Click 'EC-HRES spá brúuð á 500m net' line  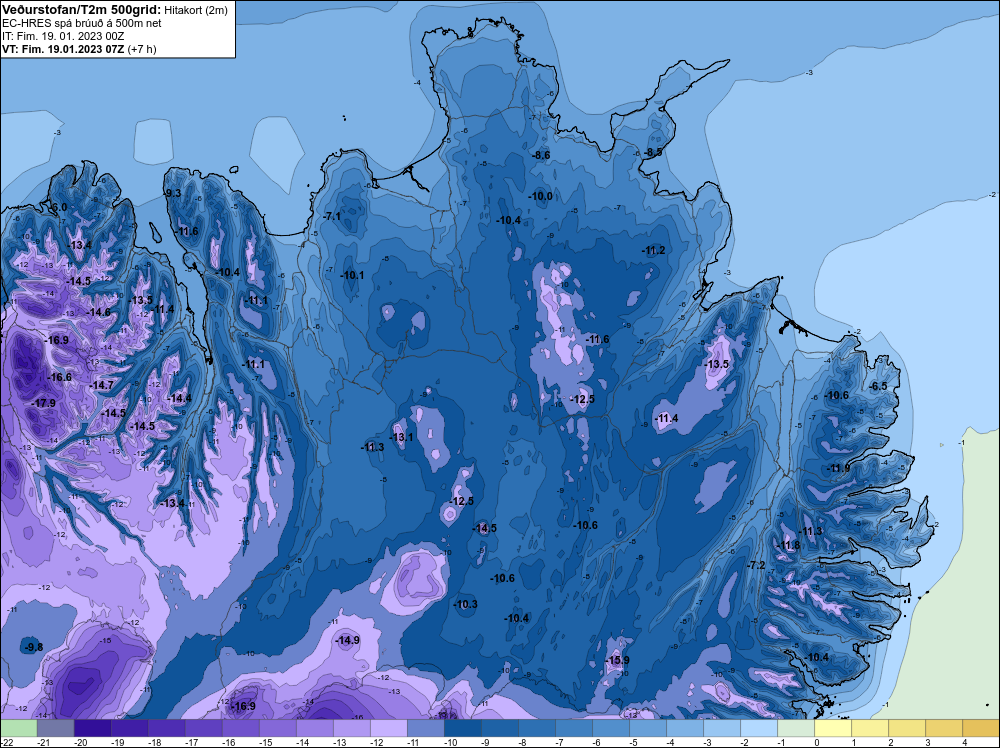point(82,23)
